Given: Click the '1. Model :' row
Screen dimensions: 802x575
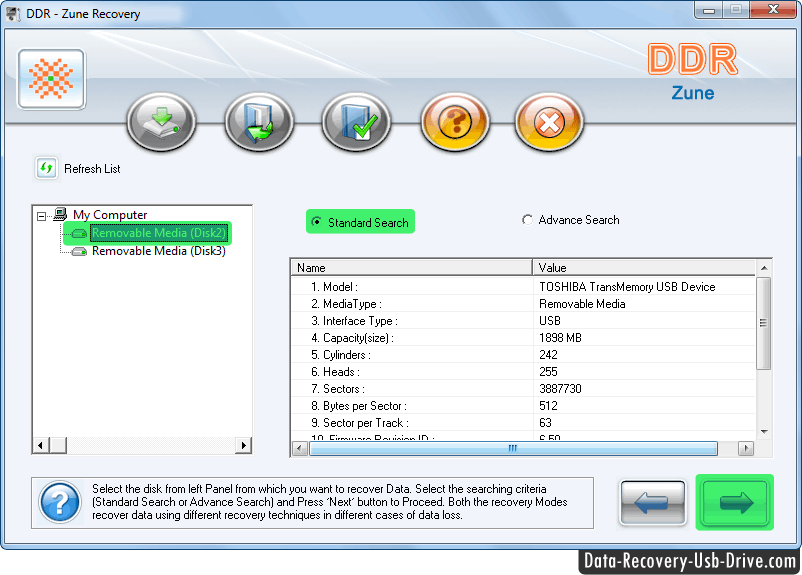Looking at the screenshot, I should click(x=523, y=286).
